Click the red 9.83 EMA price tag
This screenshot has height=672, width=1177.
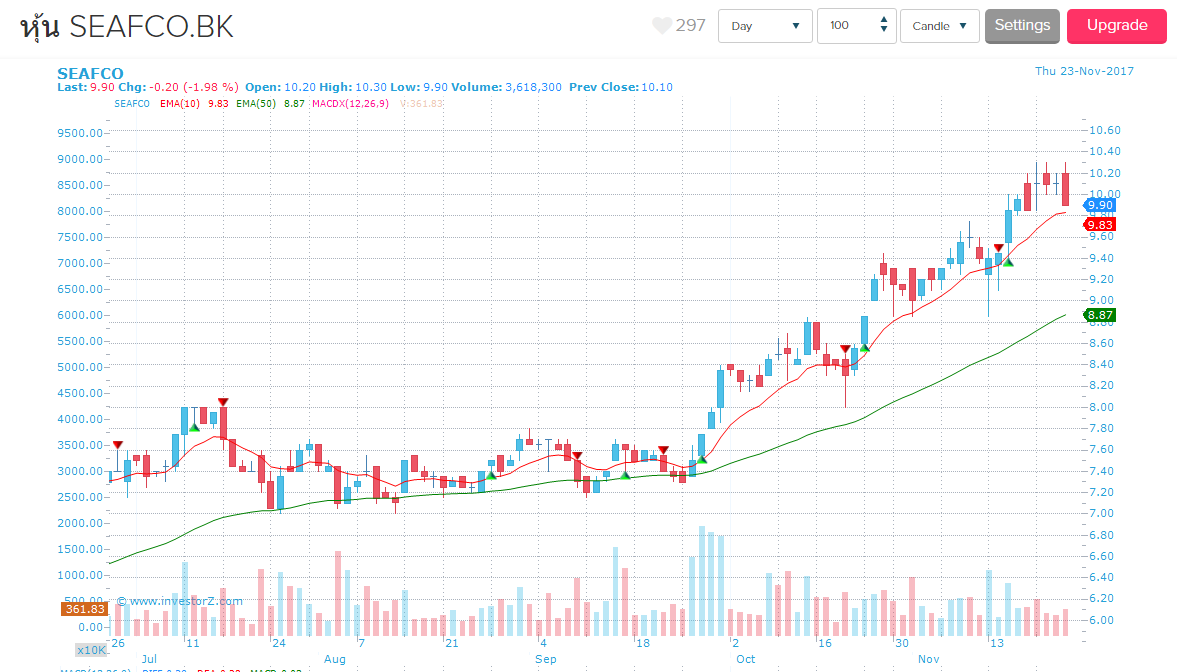(x=1100, y=225)
